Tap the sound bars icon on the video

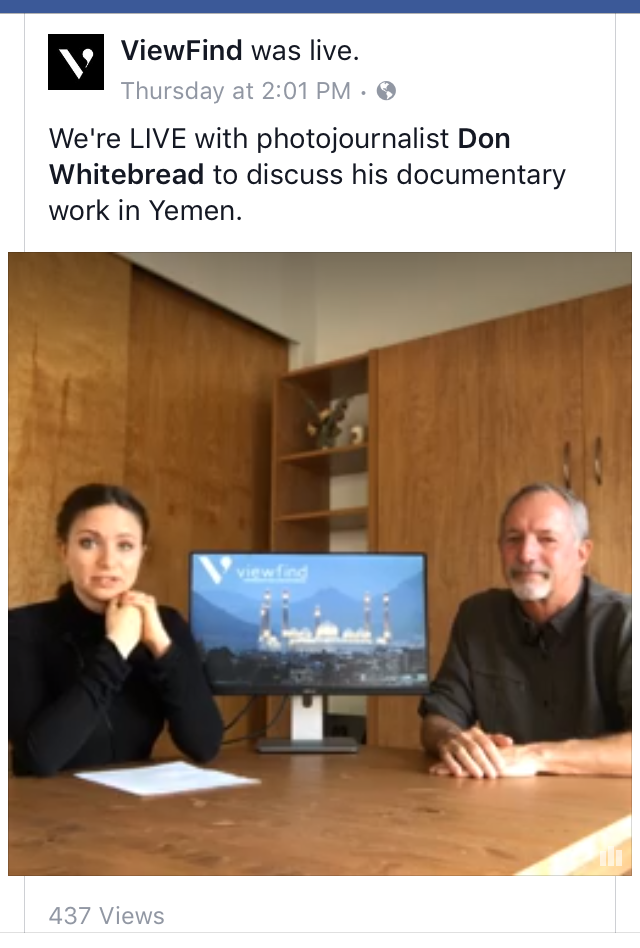(x=610, y=856)
